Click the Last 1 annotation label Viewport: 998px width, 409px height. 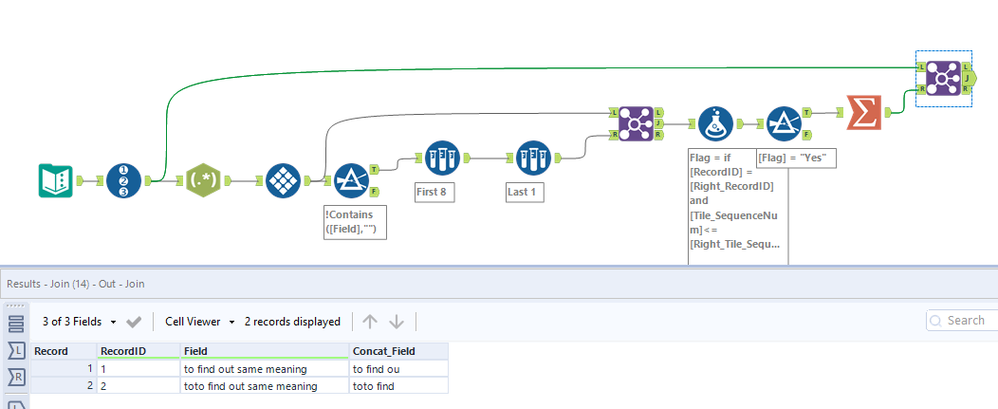coord(524,191)
